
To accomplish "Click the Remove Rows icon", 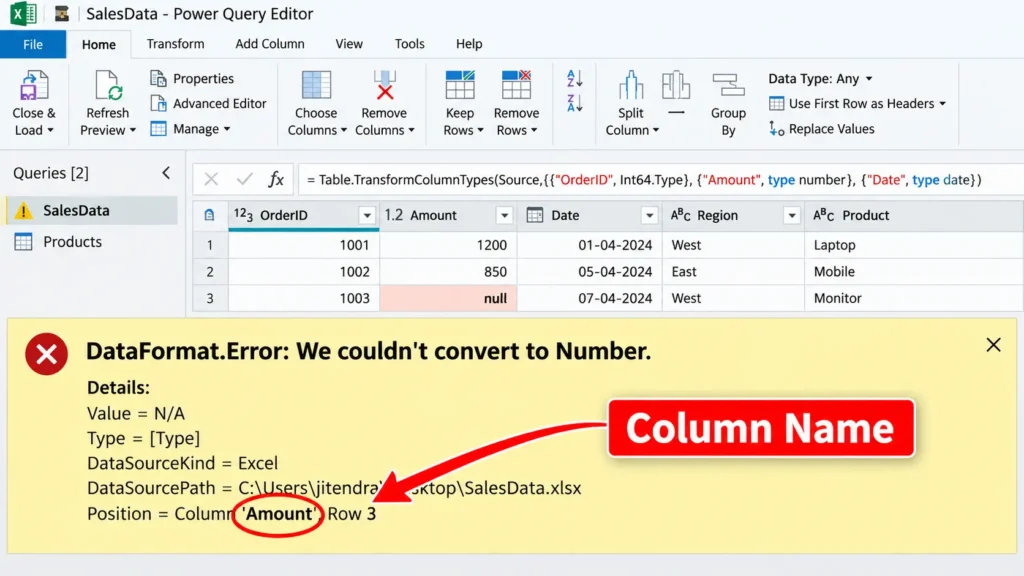I will click(x=516, y=86).
